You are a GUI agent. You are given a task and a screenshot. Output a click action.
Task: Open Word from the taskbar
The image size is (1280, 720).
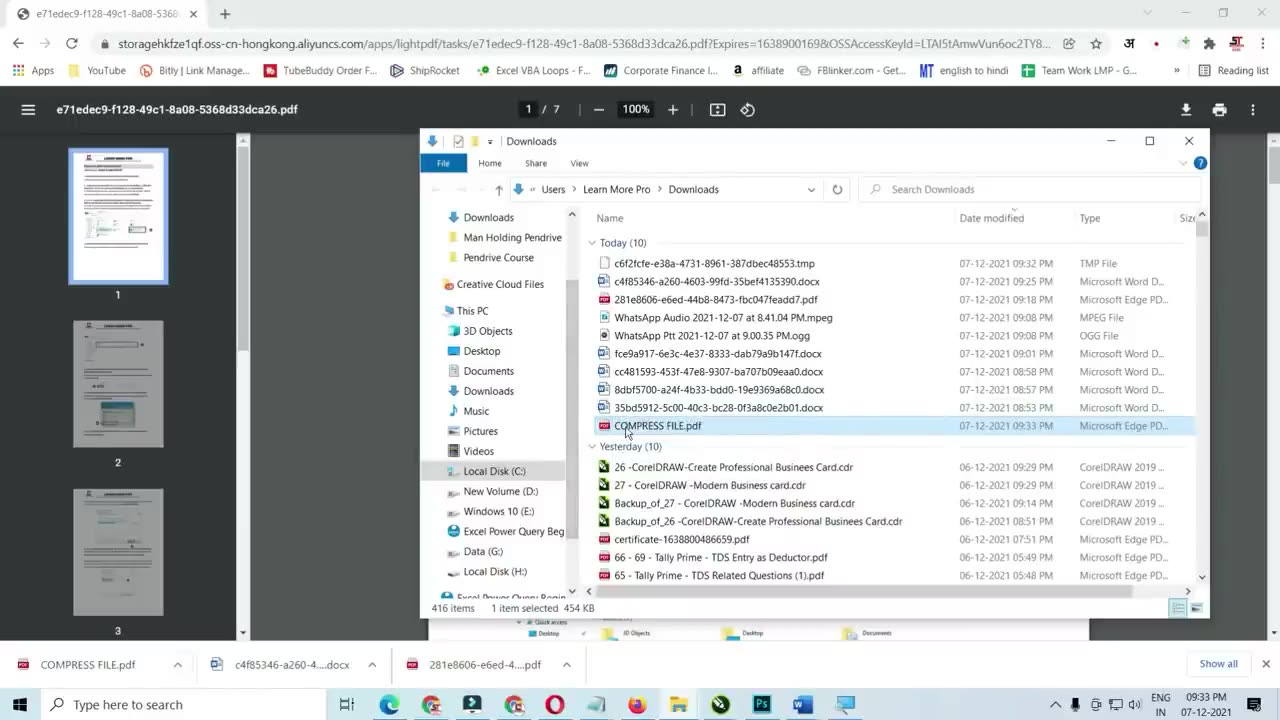pyautogui.click(x=803, y=704)
